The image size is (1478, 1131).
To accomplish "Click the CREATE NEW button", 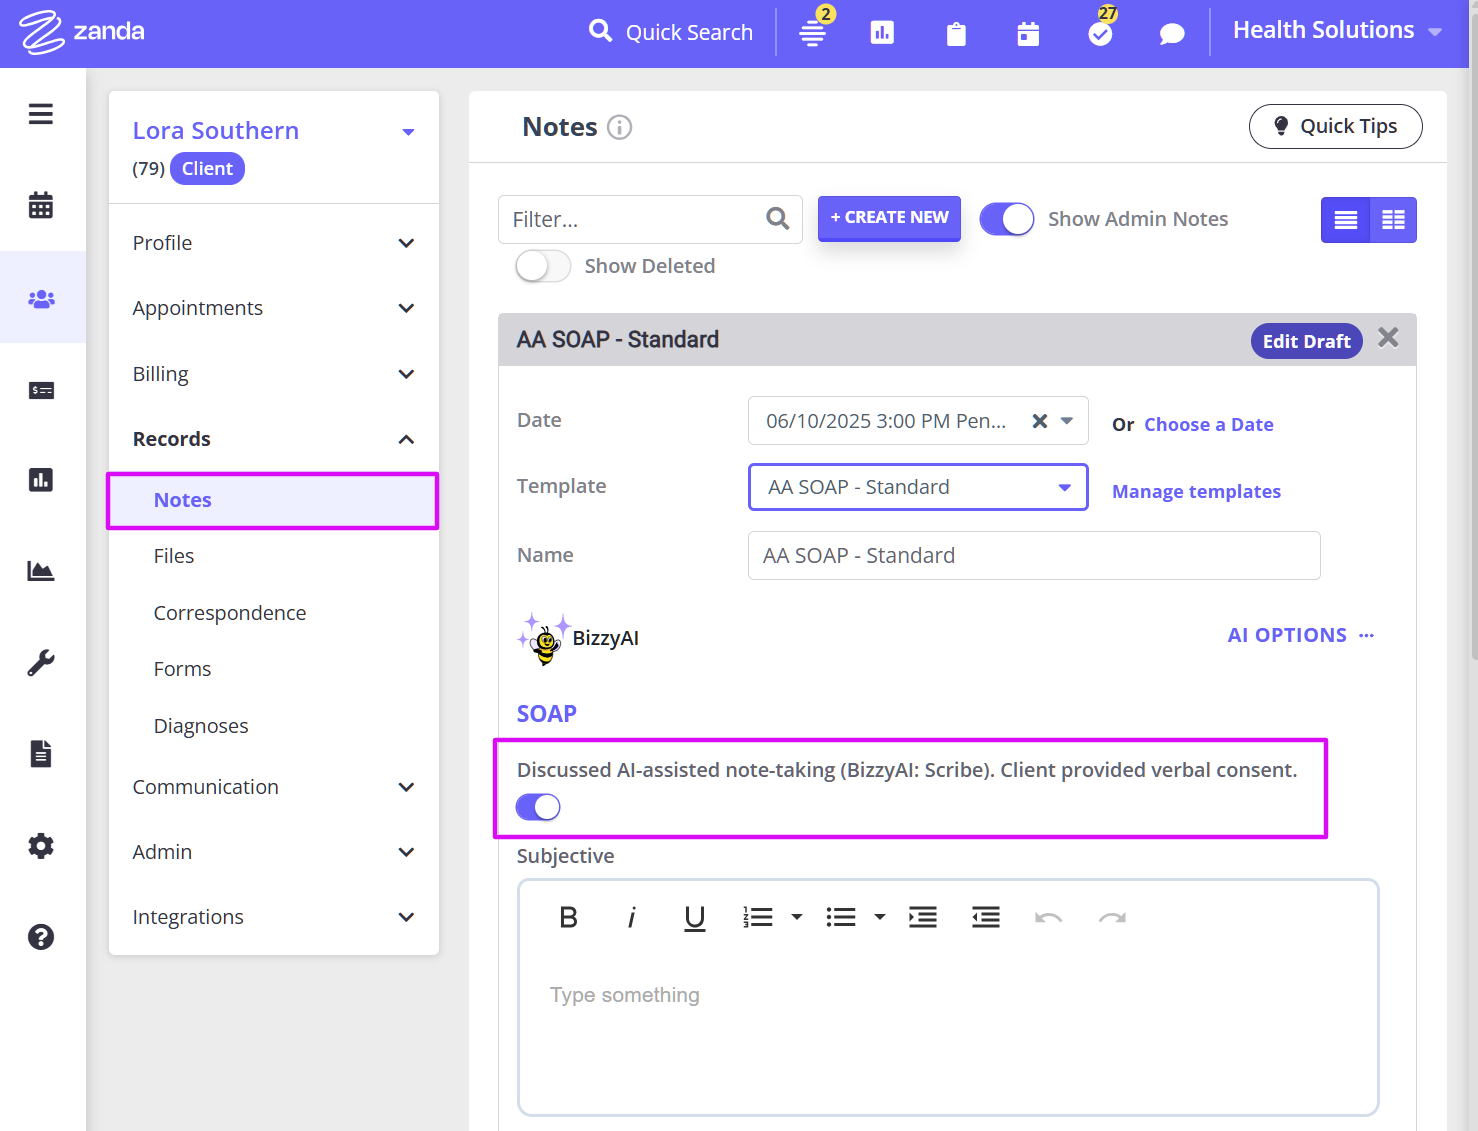I will [x=889, y=218].
